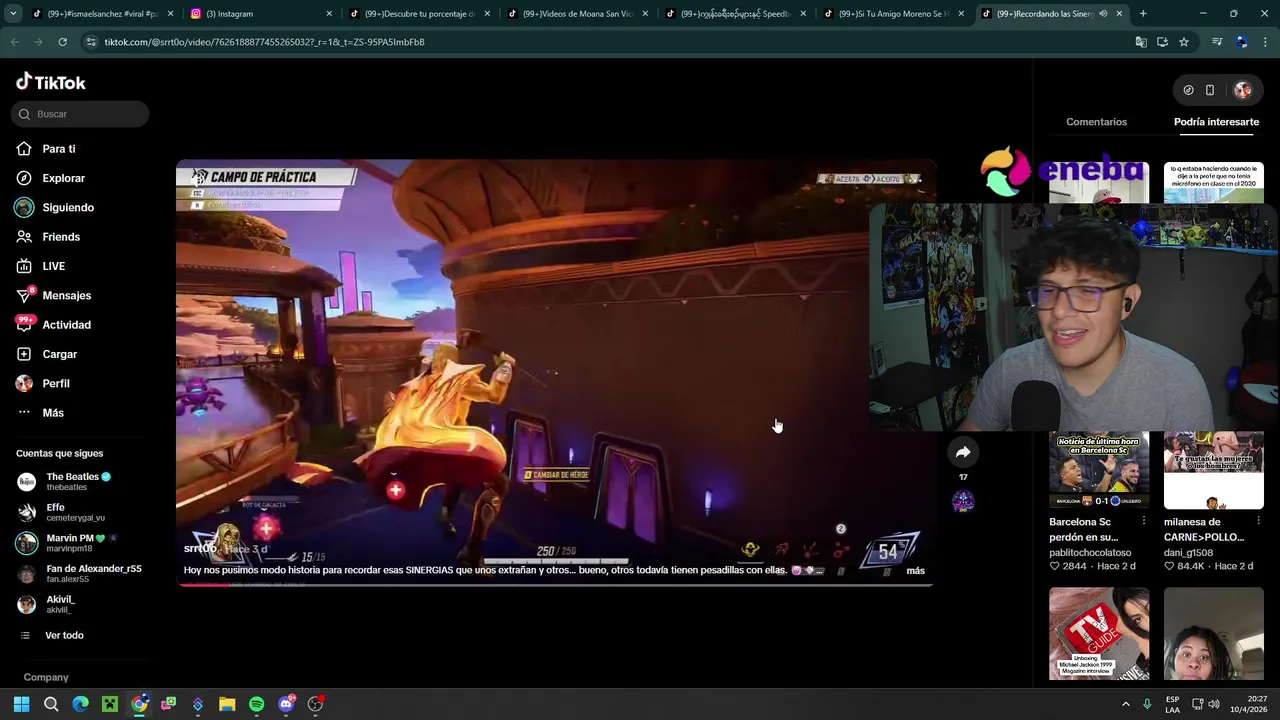Open the TV Guide Michael Jackson thumbnail

tap(1099, 633)
